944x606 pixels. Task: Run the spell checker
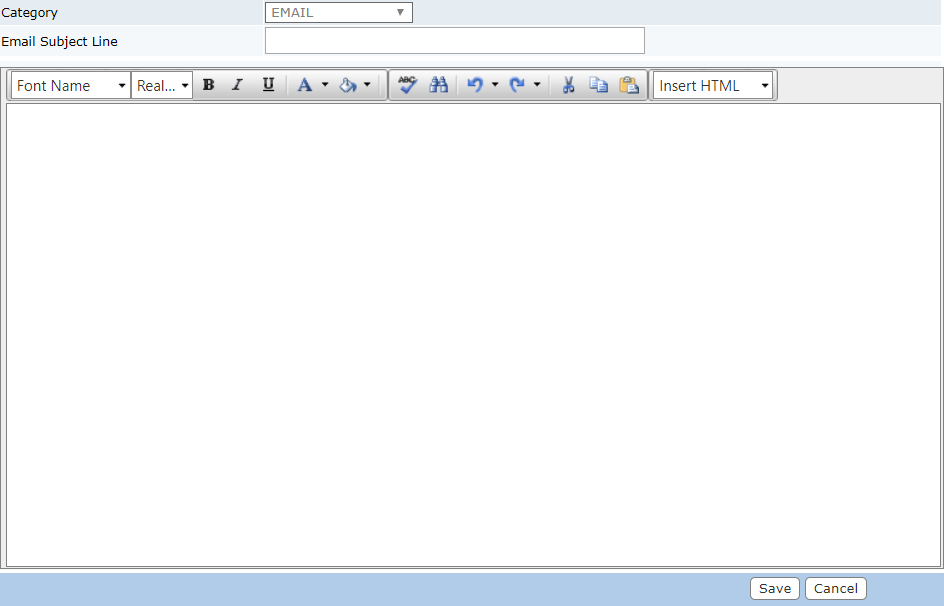pos(408,85)
